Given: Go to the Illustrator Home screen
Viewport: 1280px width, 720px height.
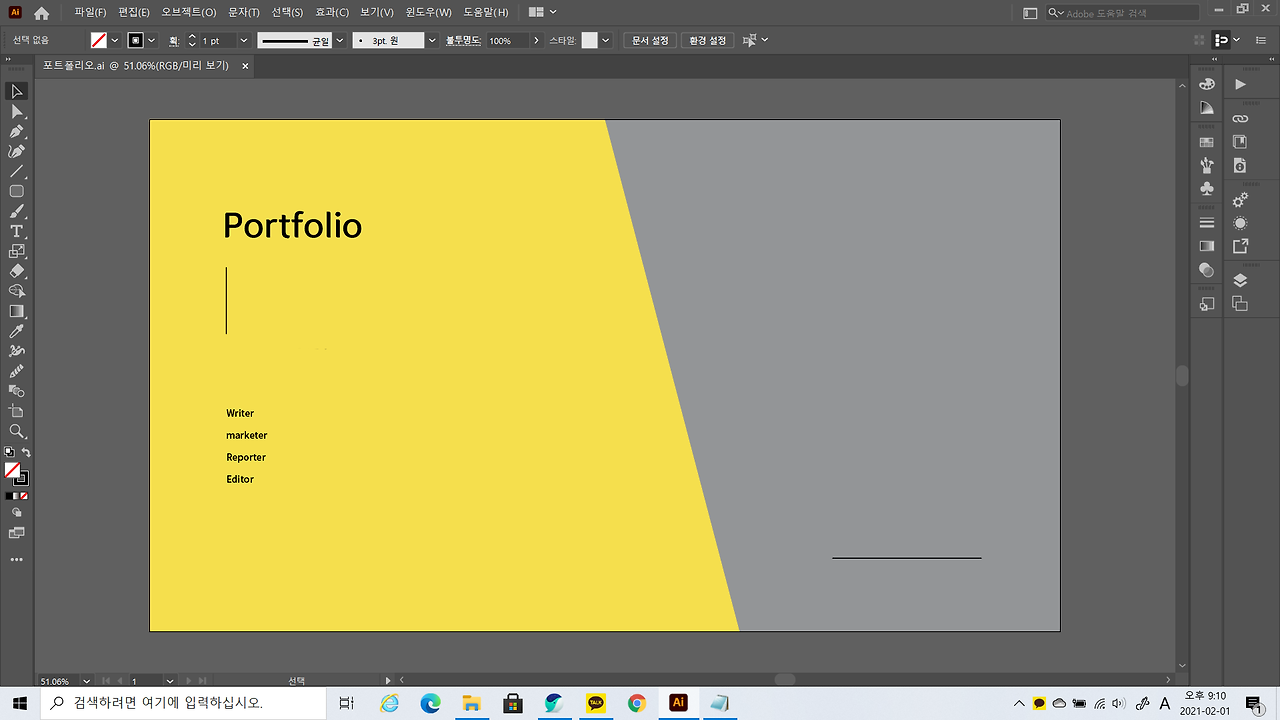Looking at the screenshot, I should 42,13.
